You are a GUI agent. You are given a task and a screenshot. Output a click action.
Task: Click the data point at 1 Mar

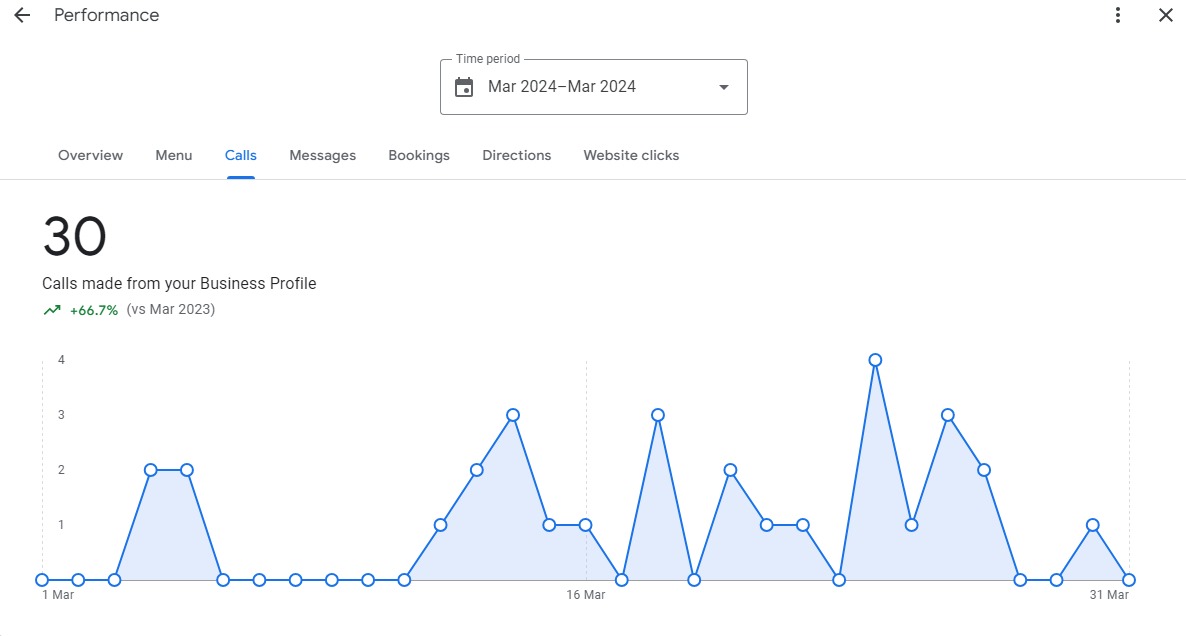point(42,580)
